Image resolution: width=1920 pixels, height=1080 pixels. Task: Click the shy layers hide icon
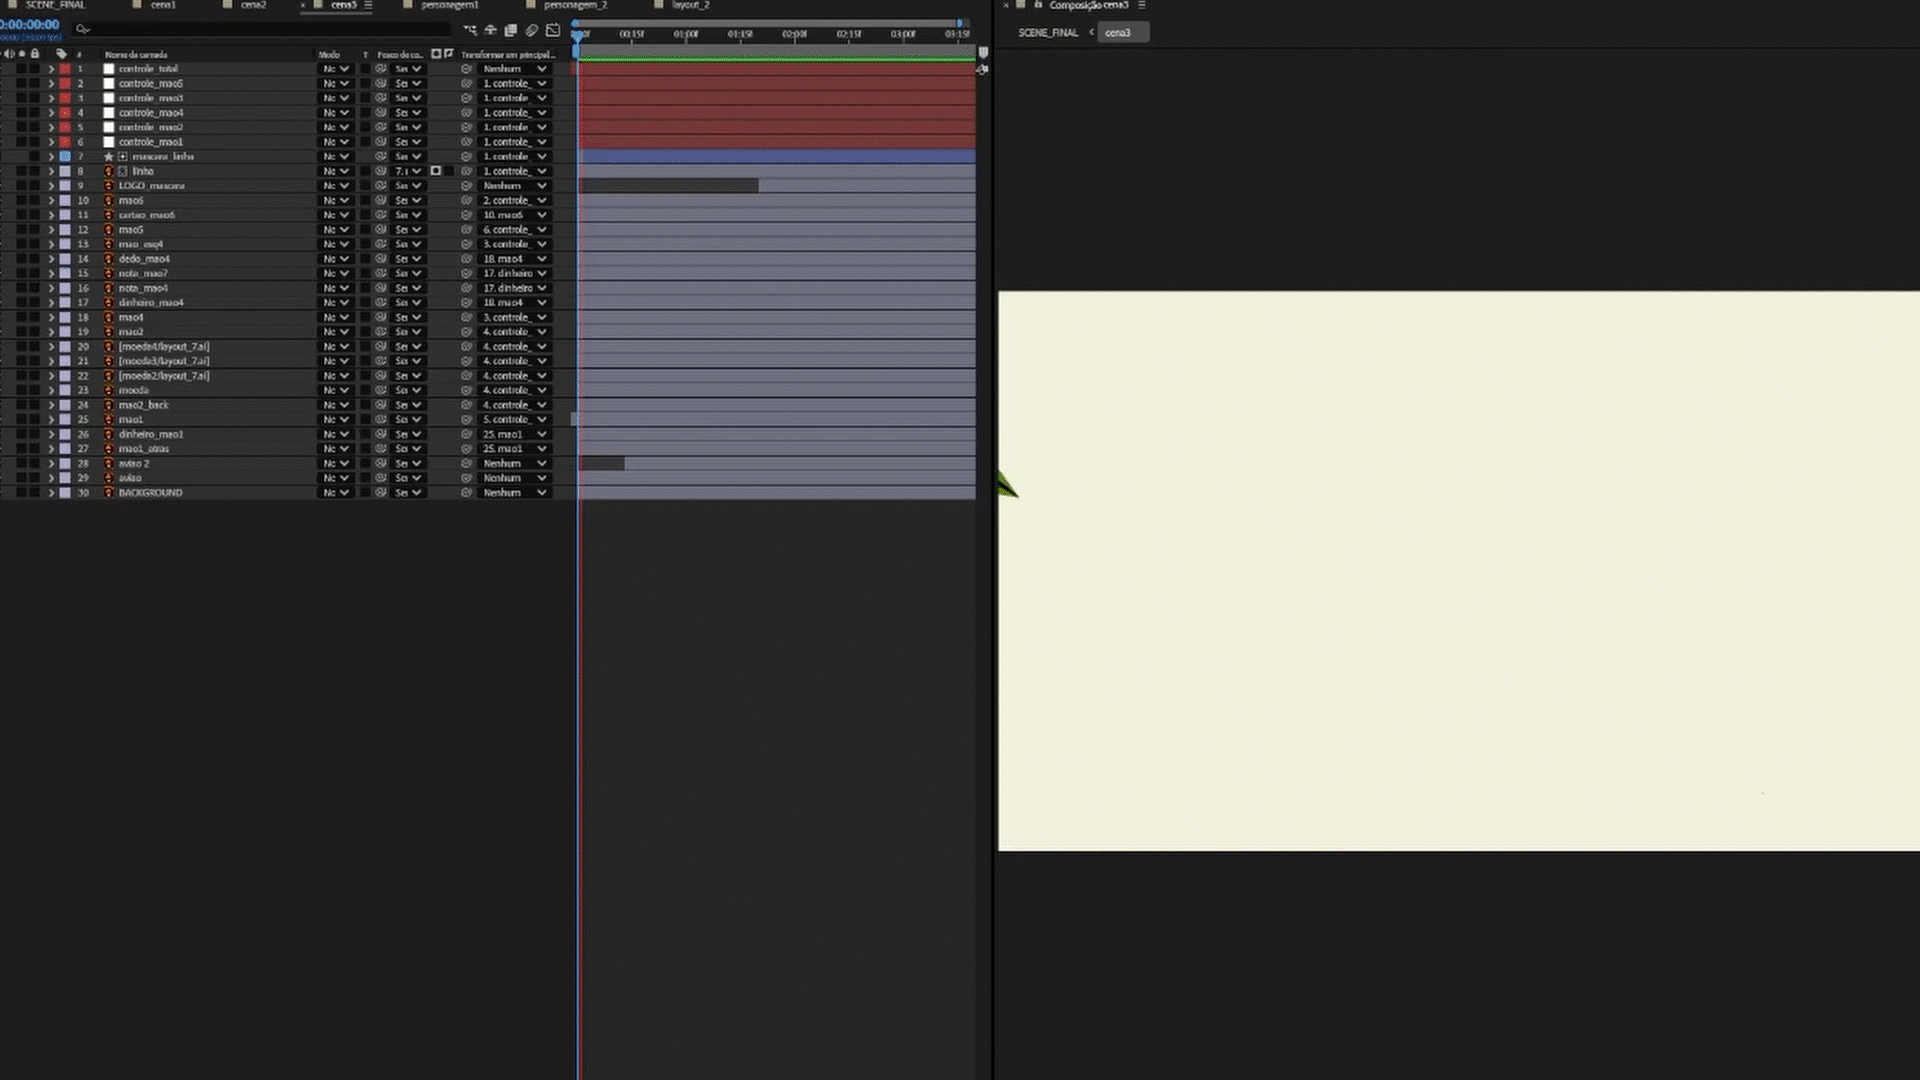click(490, 30)
